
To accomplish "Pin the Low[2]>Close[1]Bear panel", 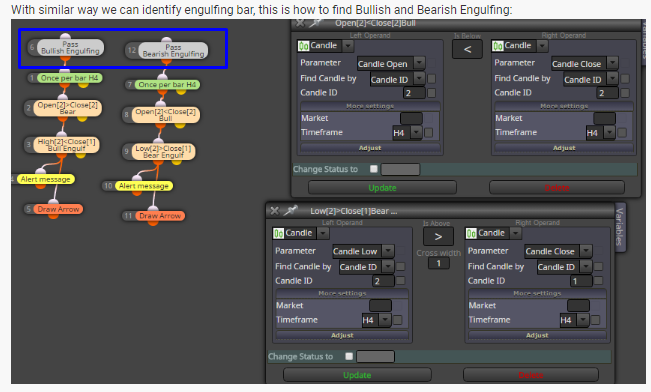I will pyautogui.click(x=291, y=211).
